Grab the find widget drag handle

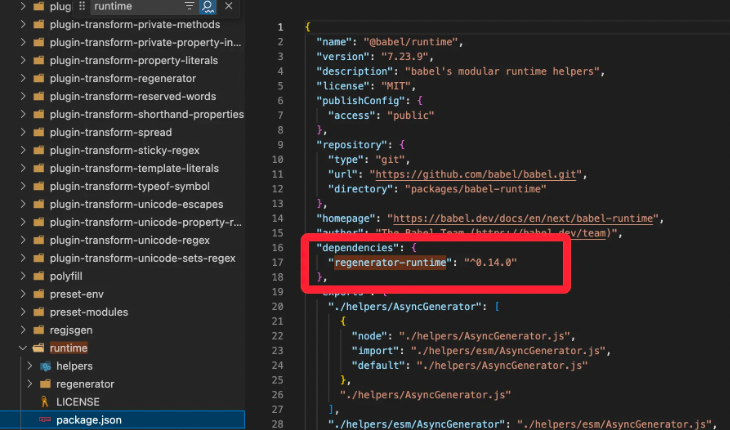82,6
